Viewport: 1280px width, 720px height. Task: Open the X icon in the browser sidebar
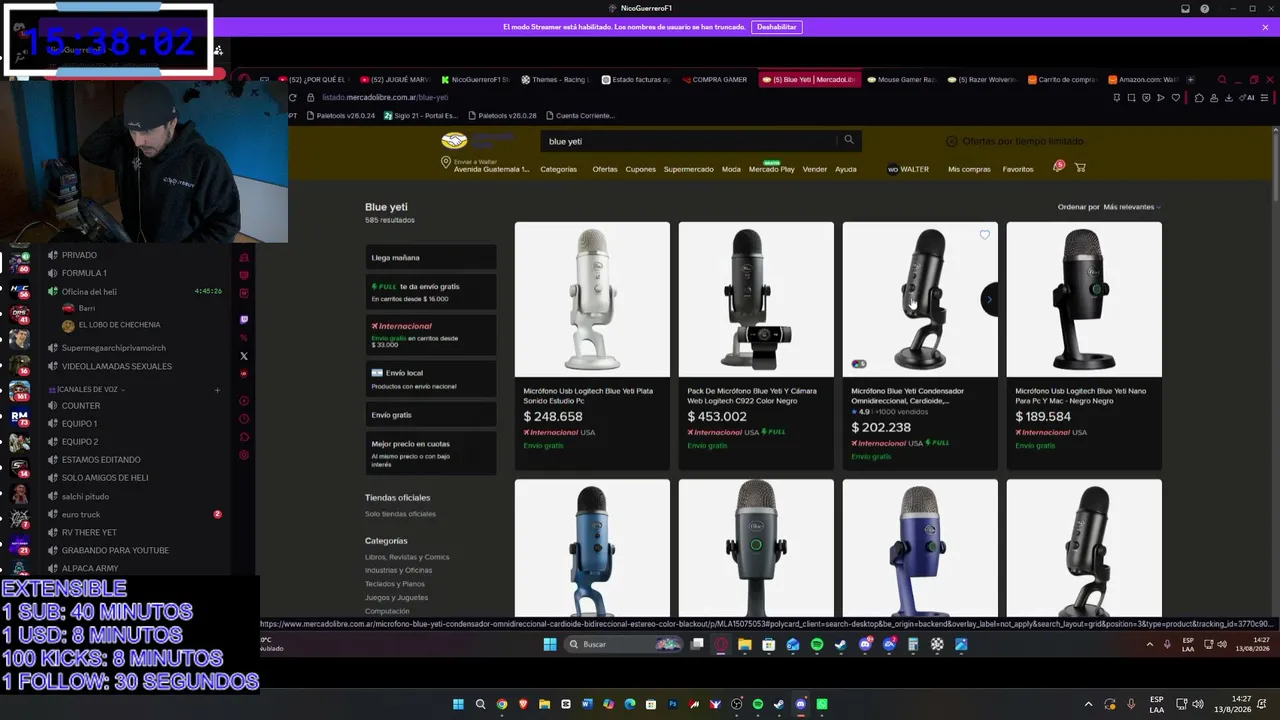244,355
